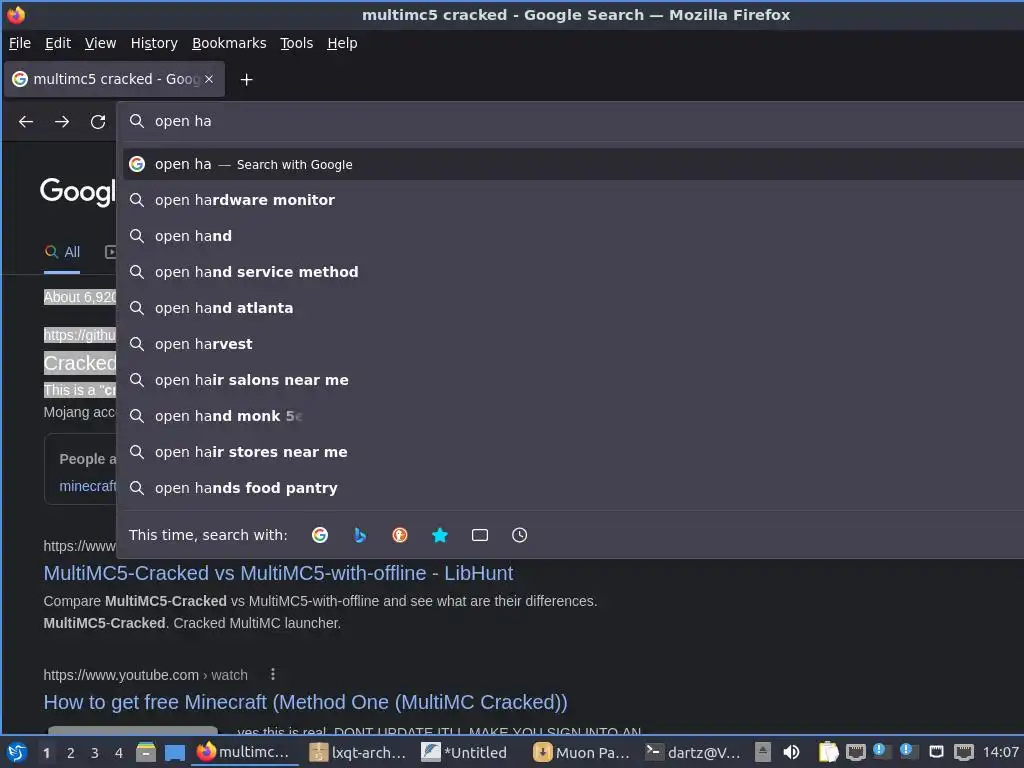This screenshot has width=1024, height=768.
Task: Open 'How to get free Minecraft' YouTube result
Action: click(305, 702)
